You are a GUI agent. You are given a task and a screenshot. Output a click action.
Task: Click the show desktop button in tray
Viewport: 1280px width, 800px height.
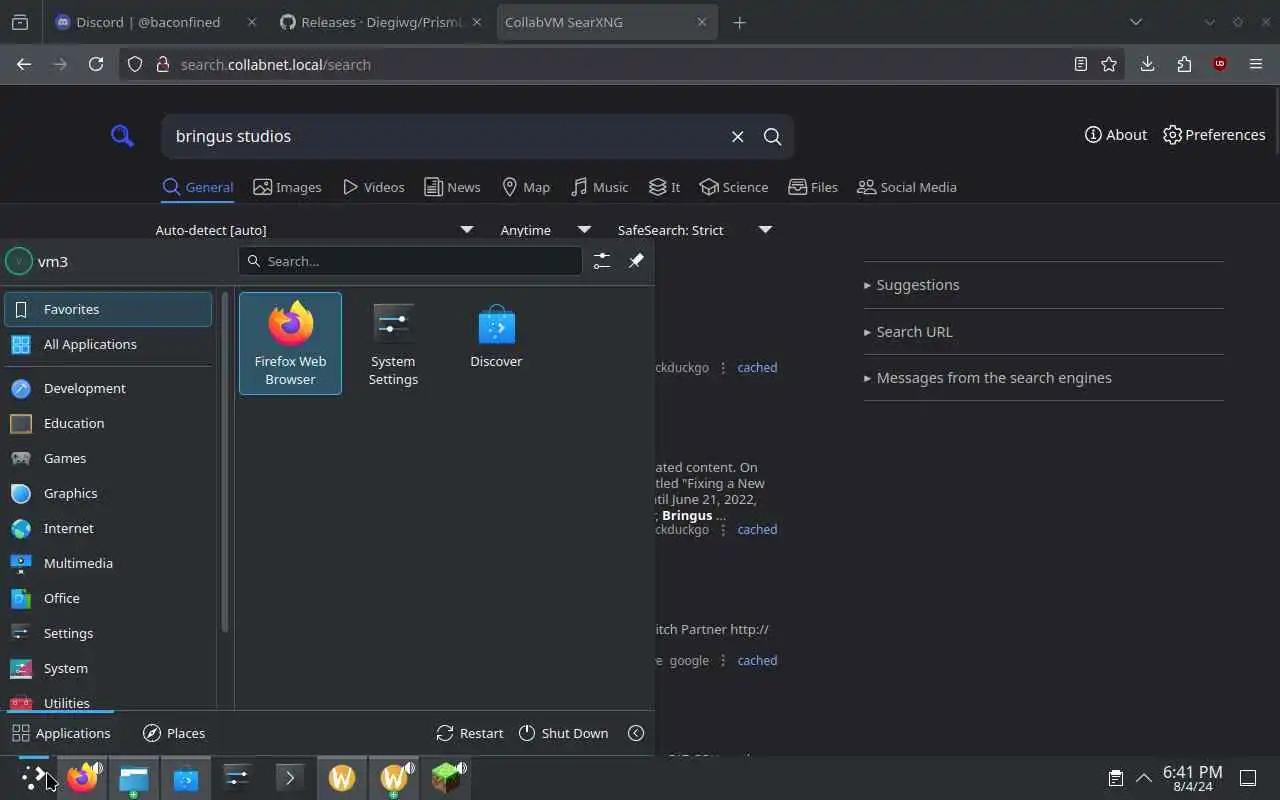coord(1248,778)
